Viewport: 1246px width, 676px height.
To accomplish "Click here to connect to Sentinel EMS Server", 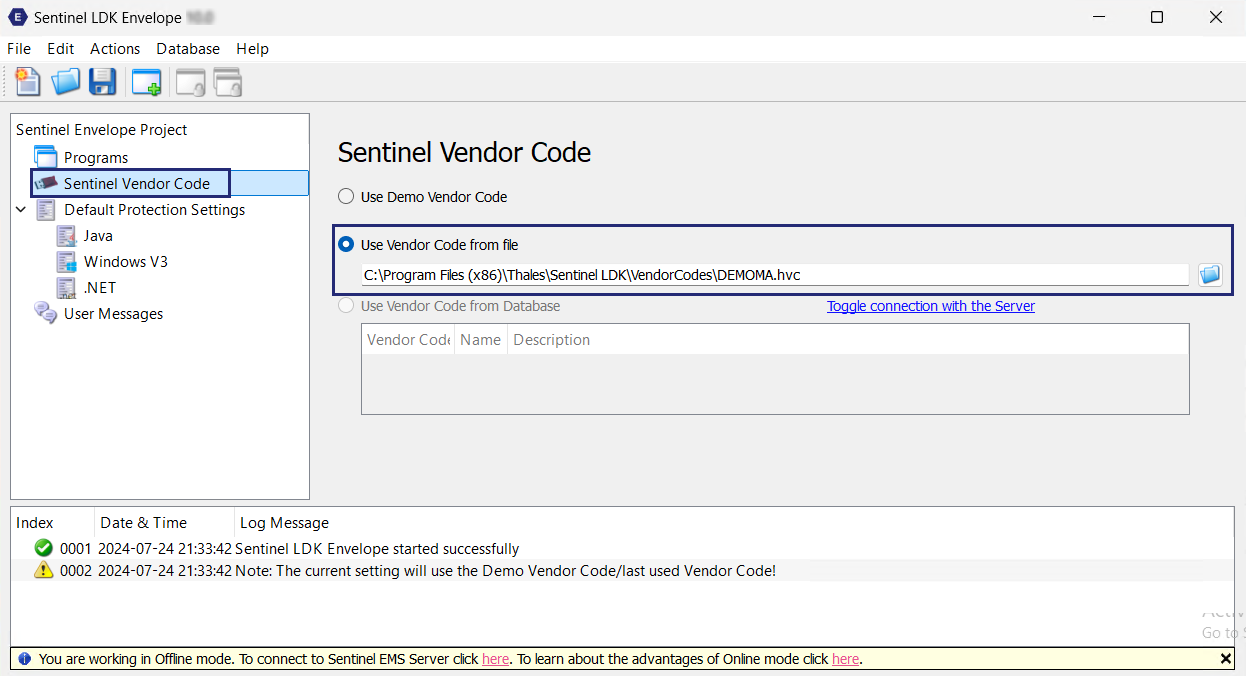I will pos(495,659).
